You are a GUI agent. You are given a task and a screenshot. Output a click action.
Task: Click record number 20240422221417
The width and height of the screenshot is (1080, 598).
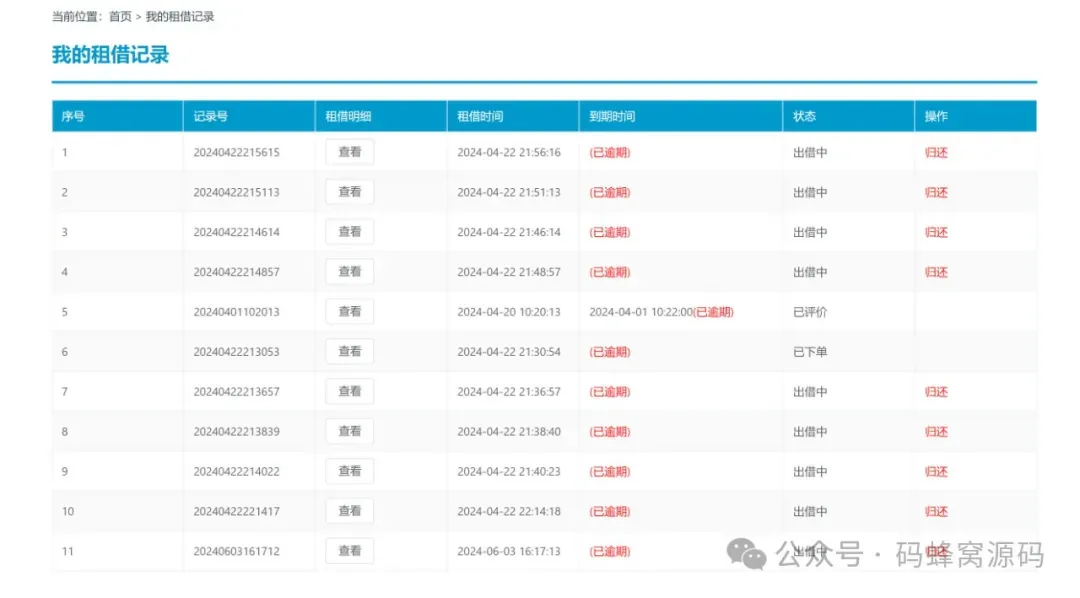point(236,512)
